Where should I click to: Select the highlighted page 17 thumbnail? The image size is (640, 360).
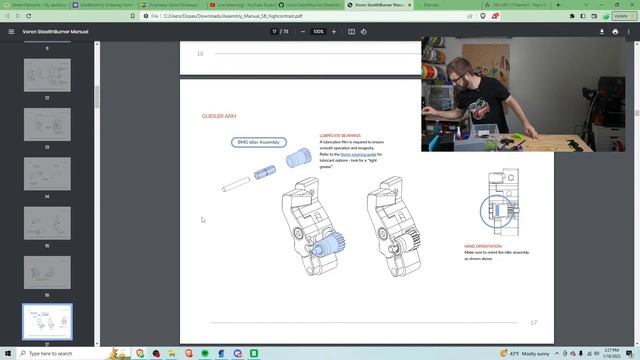click(x=47, y=322)
